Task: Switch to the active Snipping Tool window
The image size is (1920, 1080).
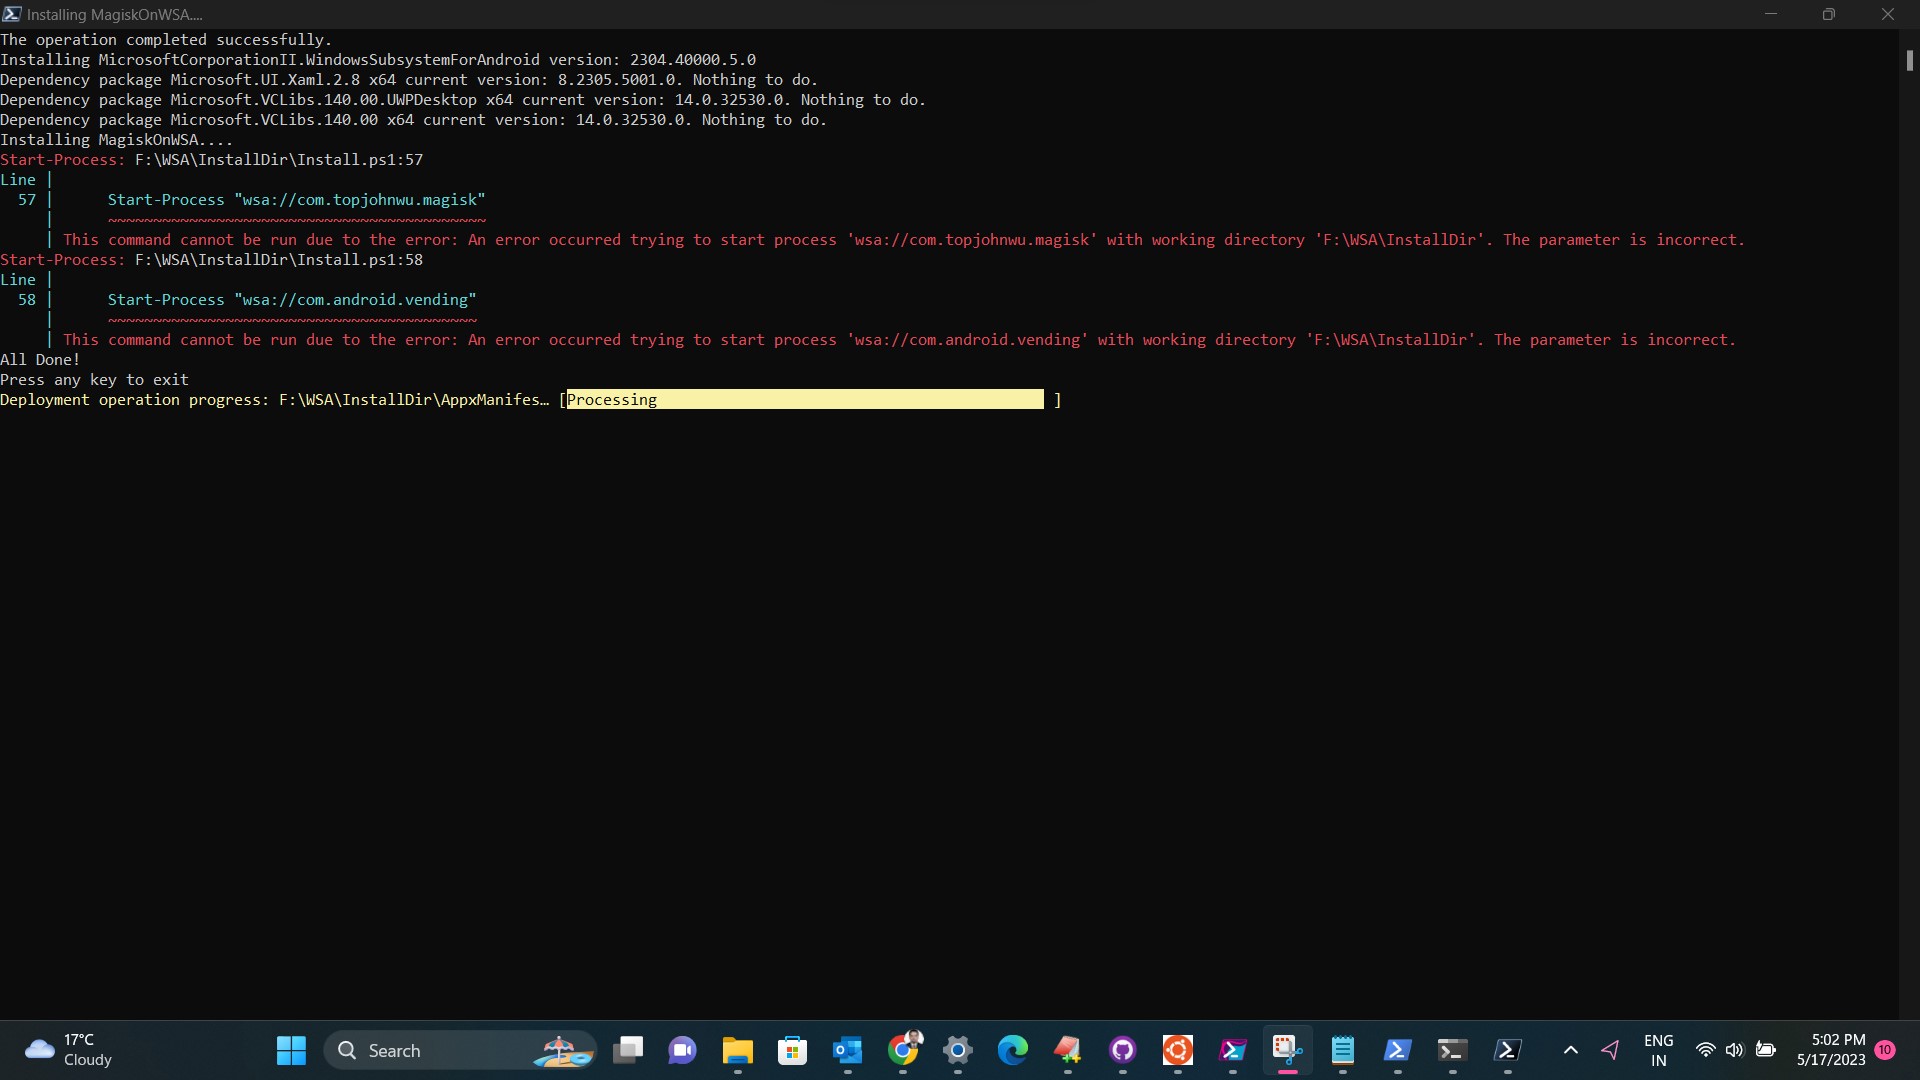Action: coord(1287,1050)
